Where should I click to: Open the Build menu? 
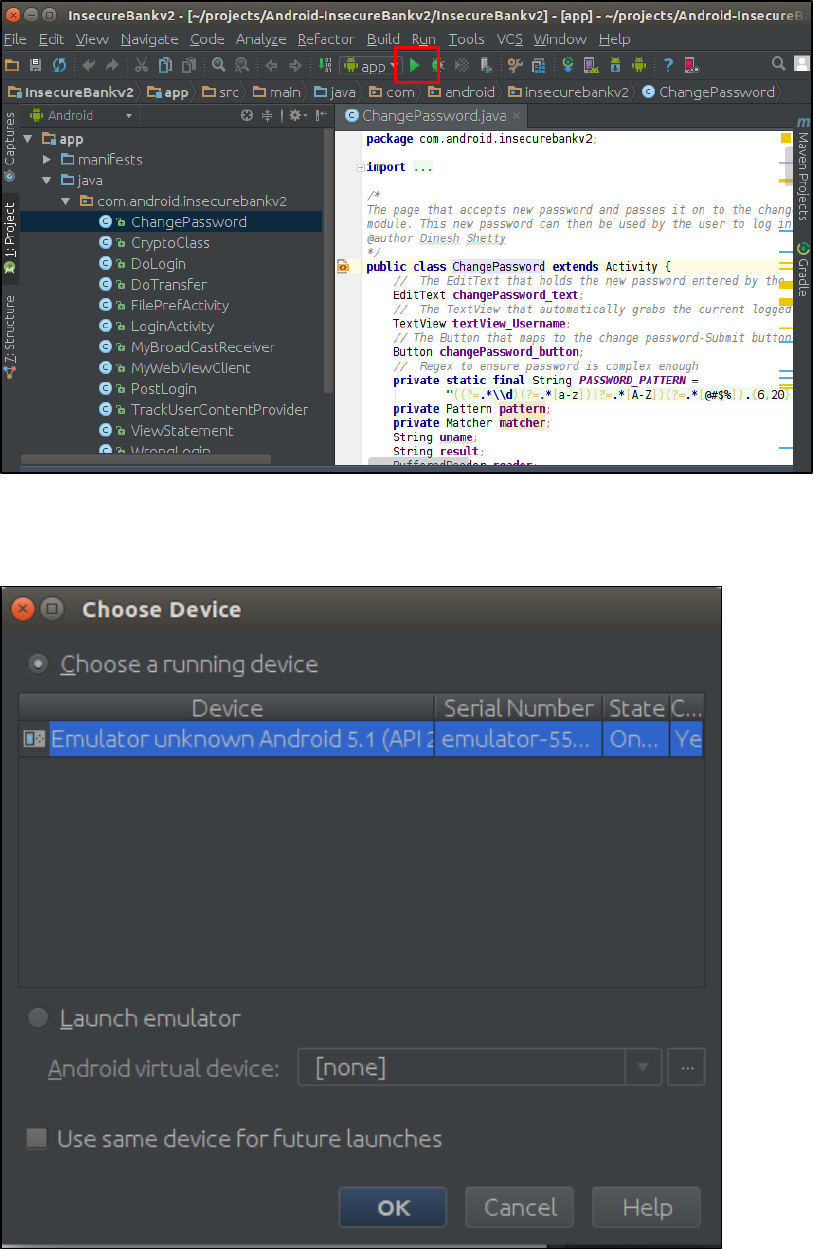coord(383,39)
